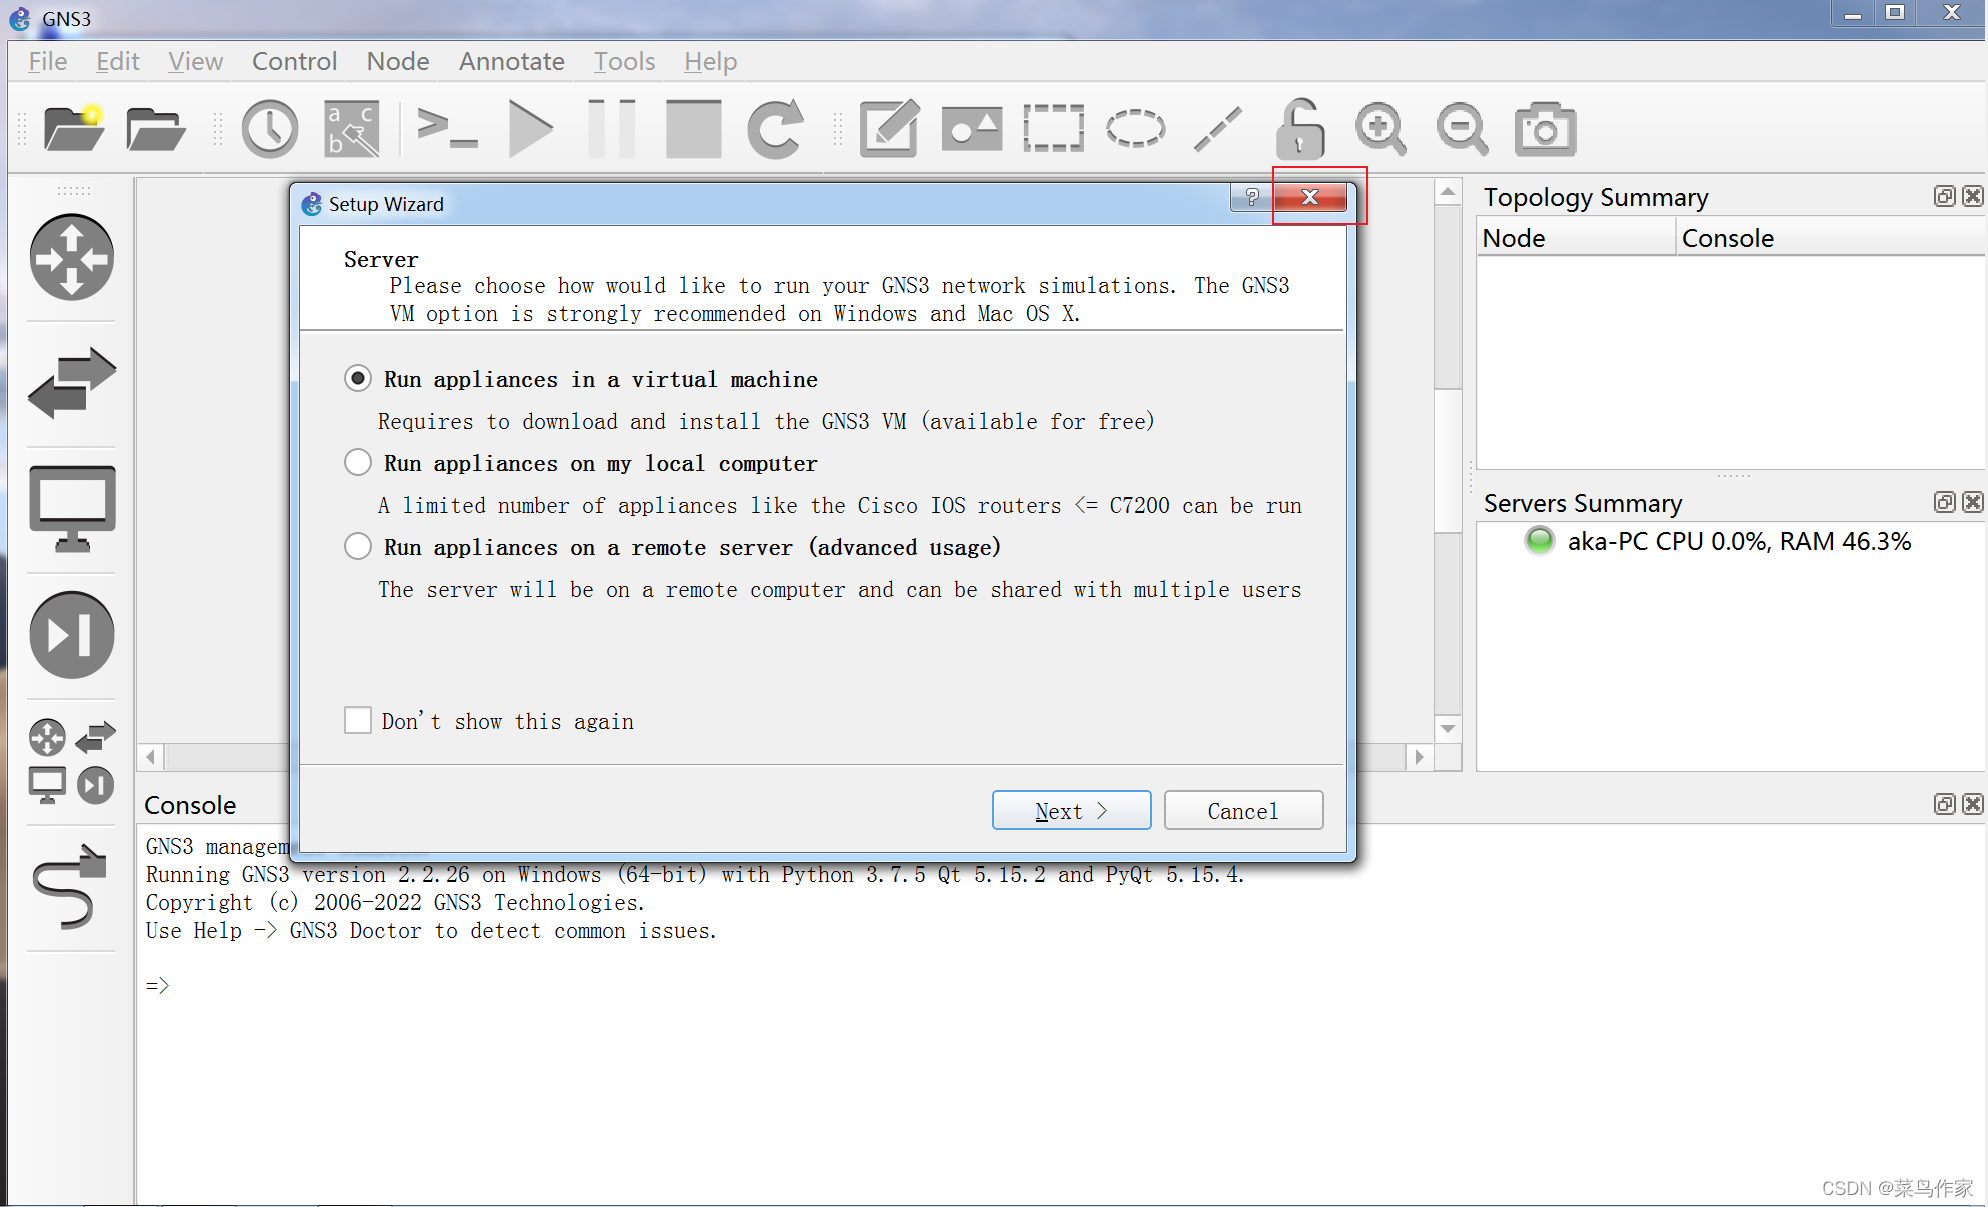Click the Setup Wizard help question button
This screenshot has width=1988, height=1207.
pos(1251,198)
